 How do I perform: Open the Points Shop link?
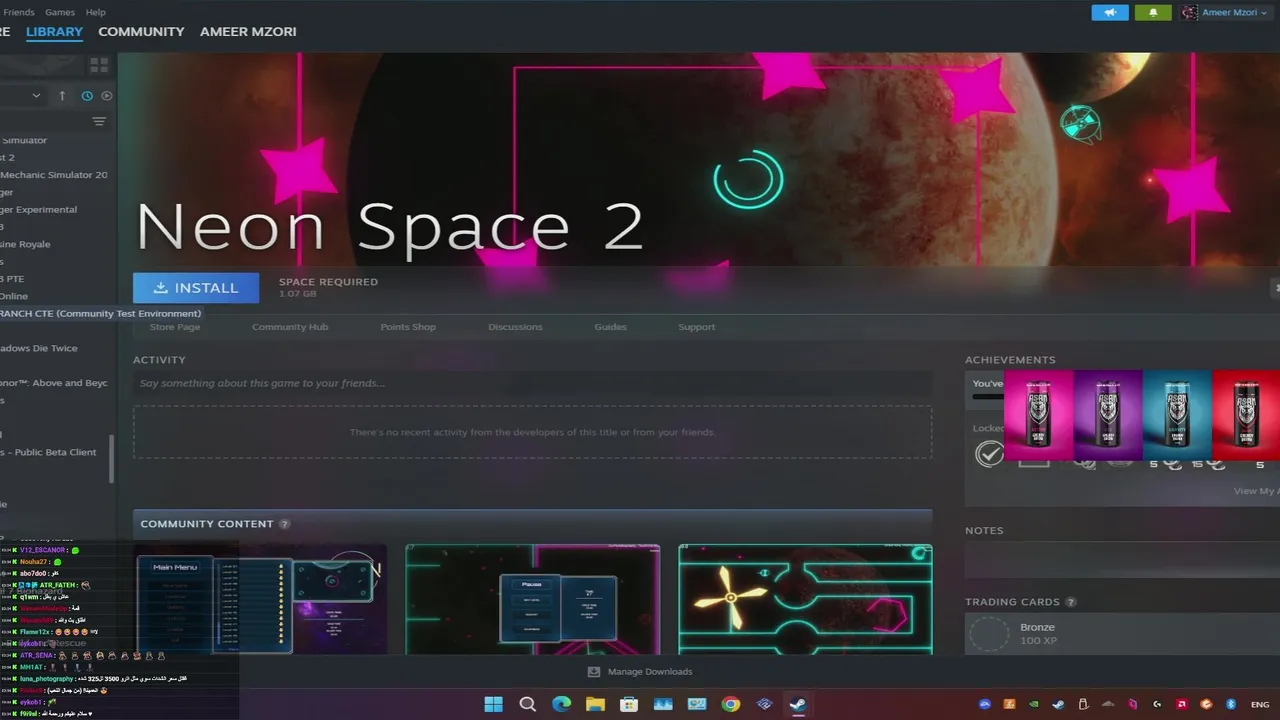(408, 327)
